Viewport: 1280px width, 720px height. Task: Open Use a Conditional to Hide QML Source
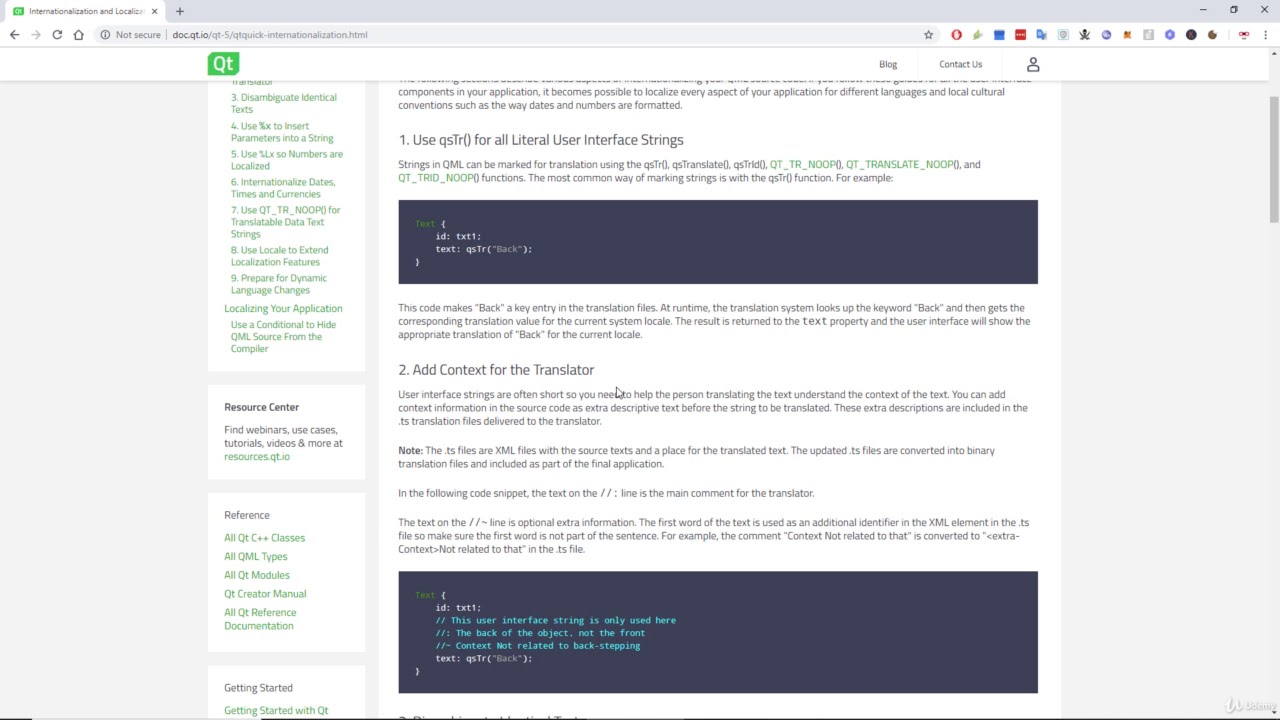(x=283, y=336)
